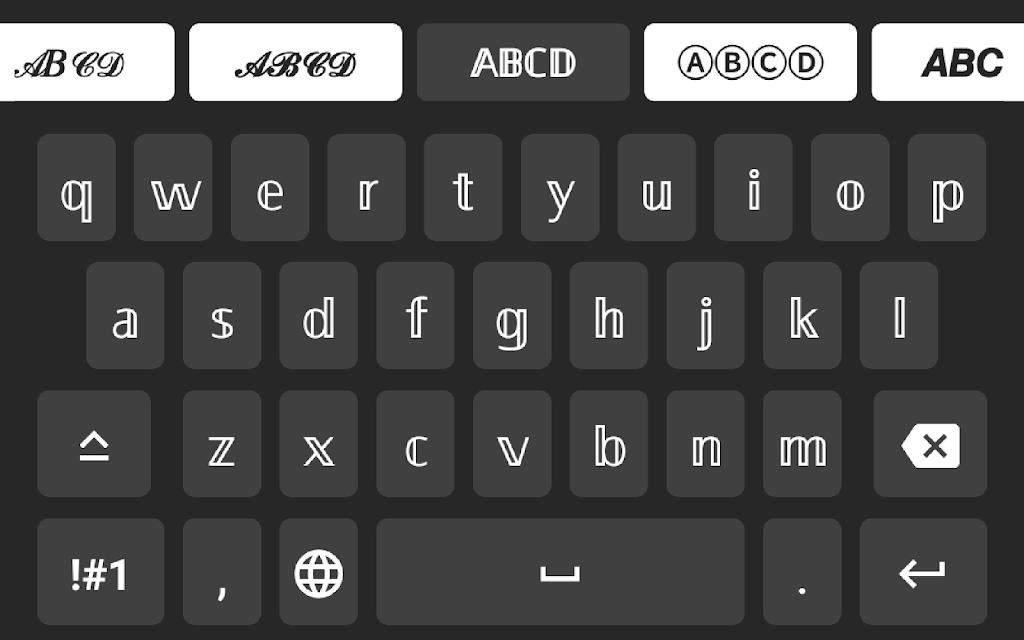Switch to the !#1 symbols keyboard

pyautogui.click(x=101, y=571)
